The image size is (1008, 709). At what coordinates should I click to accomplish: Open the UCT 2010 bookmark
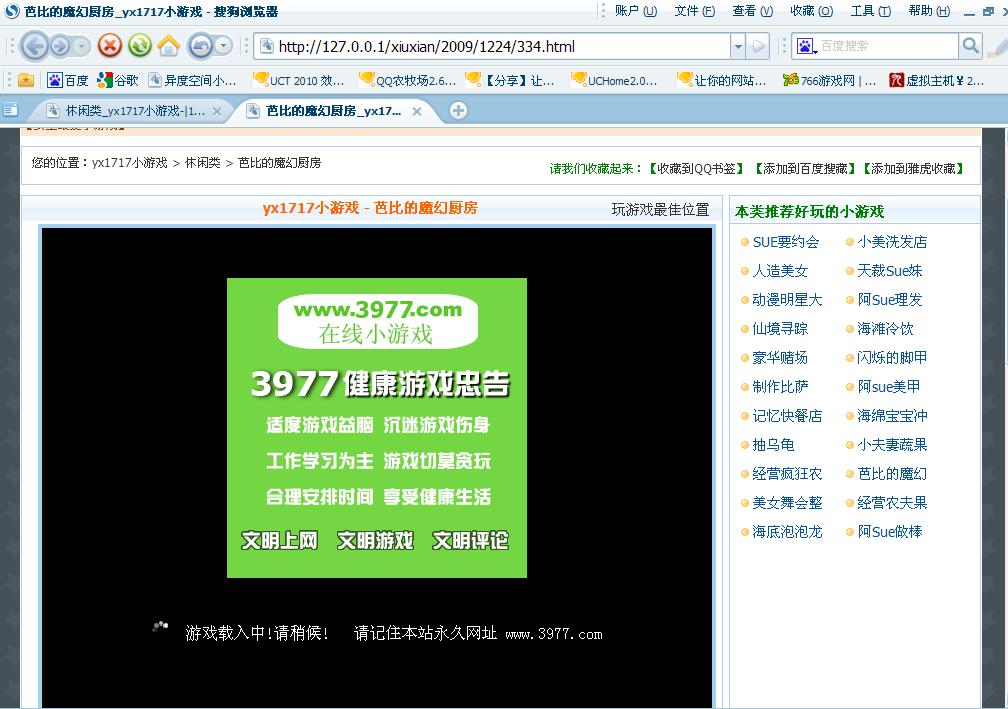(x=299, y=80)
